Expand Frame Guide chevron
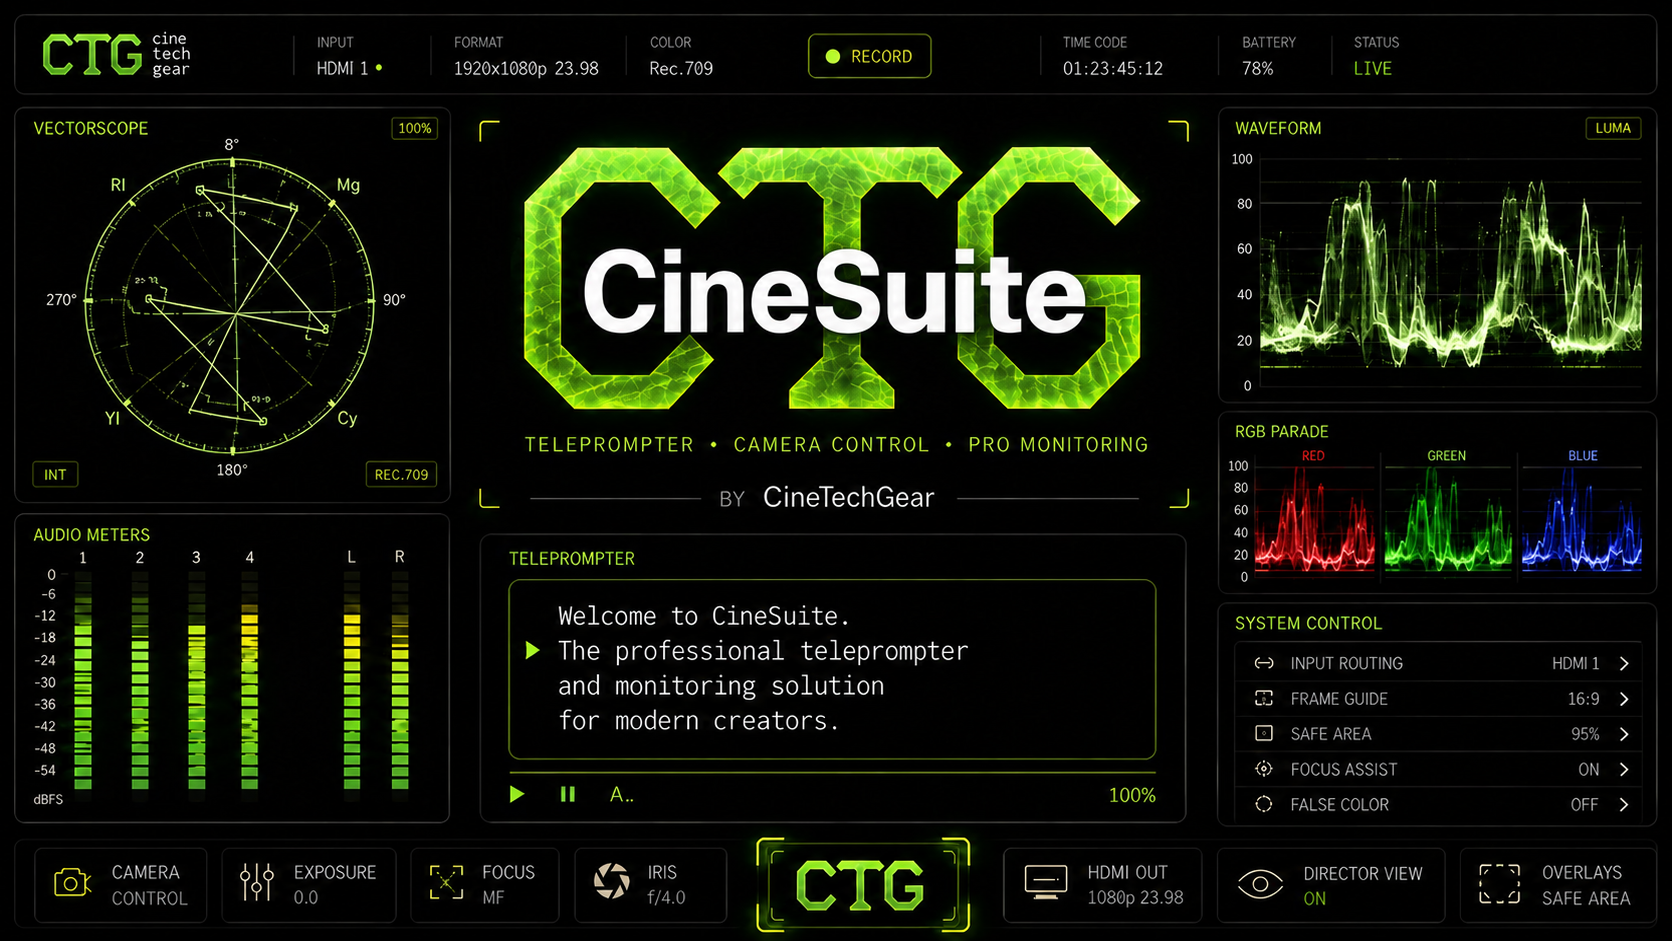1672x941 pixels. coord(1624,698)
